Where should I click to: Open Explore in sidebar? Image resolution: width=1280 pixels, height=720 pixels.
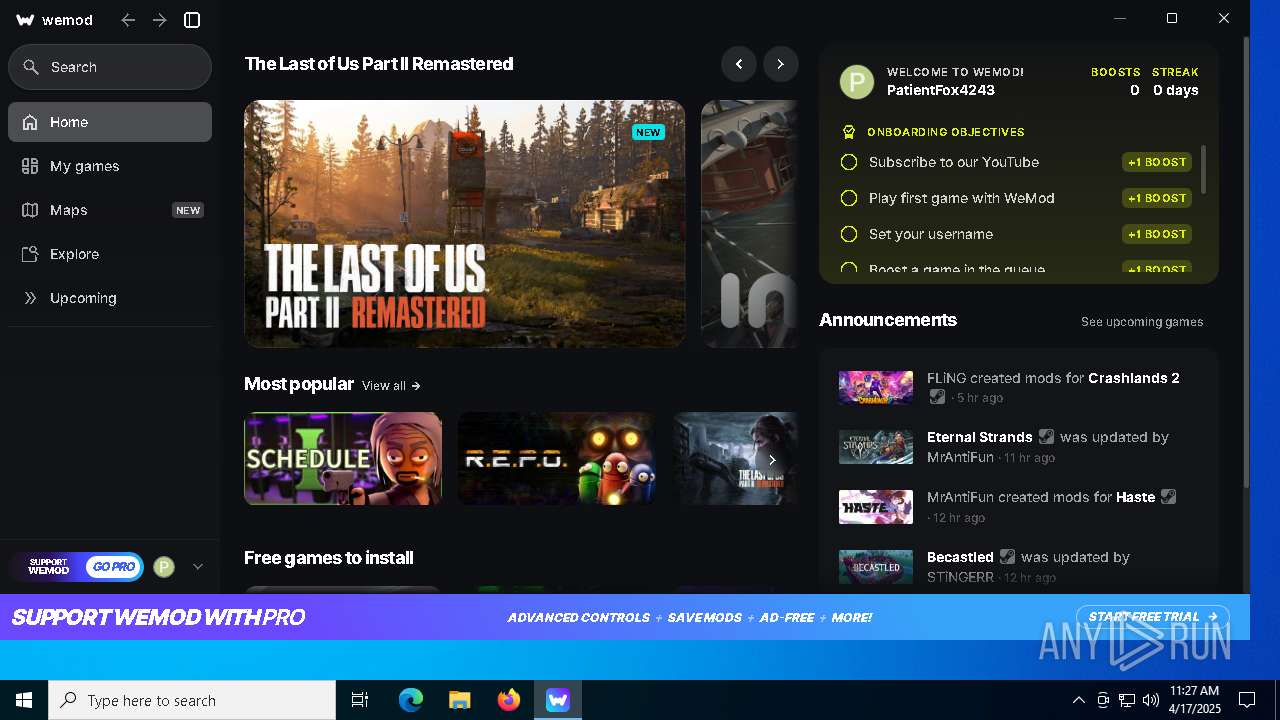tap(110, 254)
